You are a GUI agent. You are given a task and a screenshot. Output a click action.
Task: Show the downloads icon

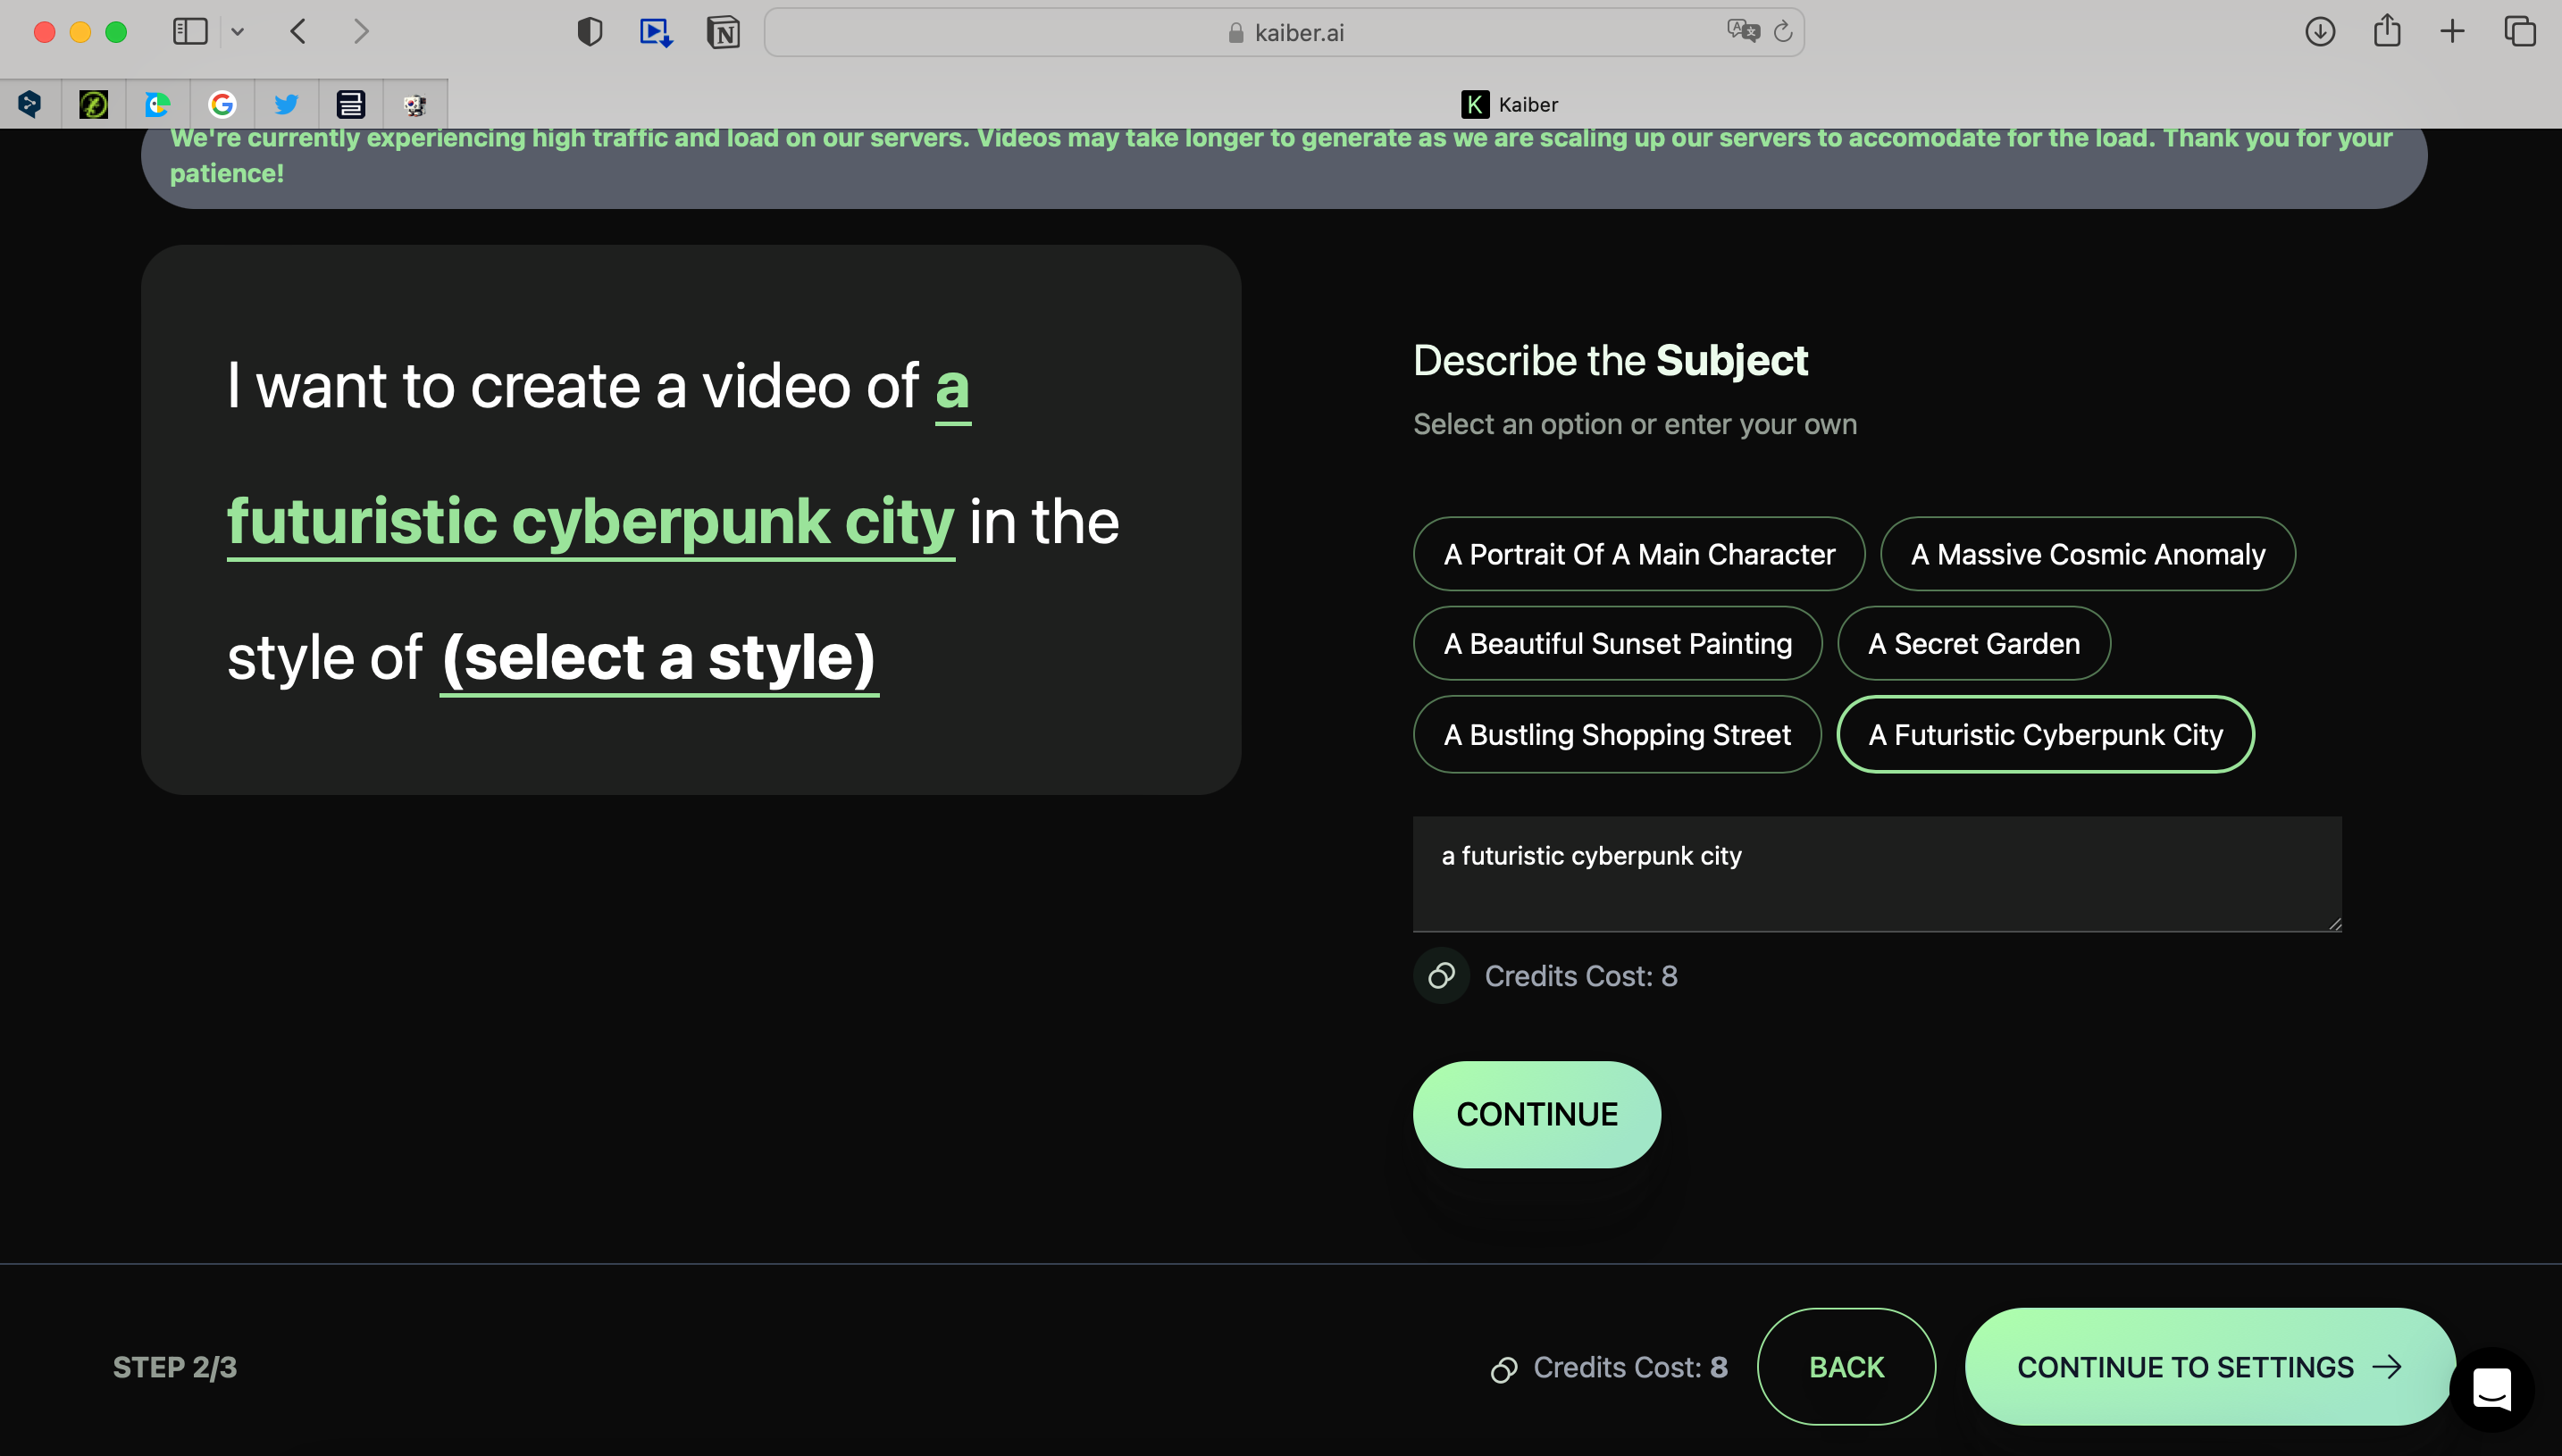coord(2320,32)
